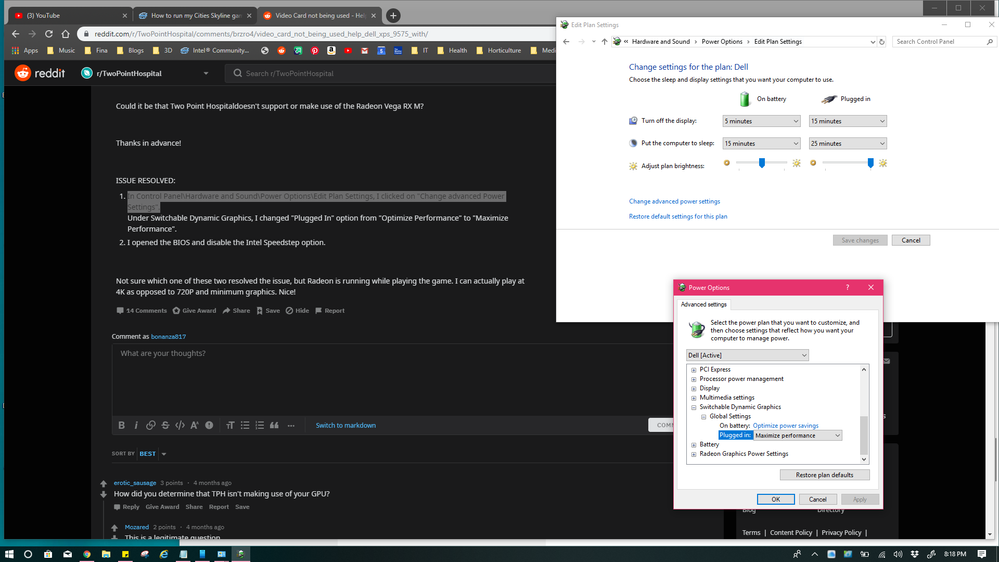Open the r/TwoPointHospital community dropdown
This screenshot has width=999, height=562.
145,73
